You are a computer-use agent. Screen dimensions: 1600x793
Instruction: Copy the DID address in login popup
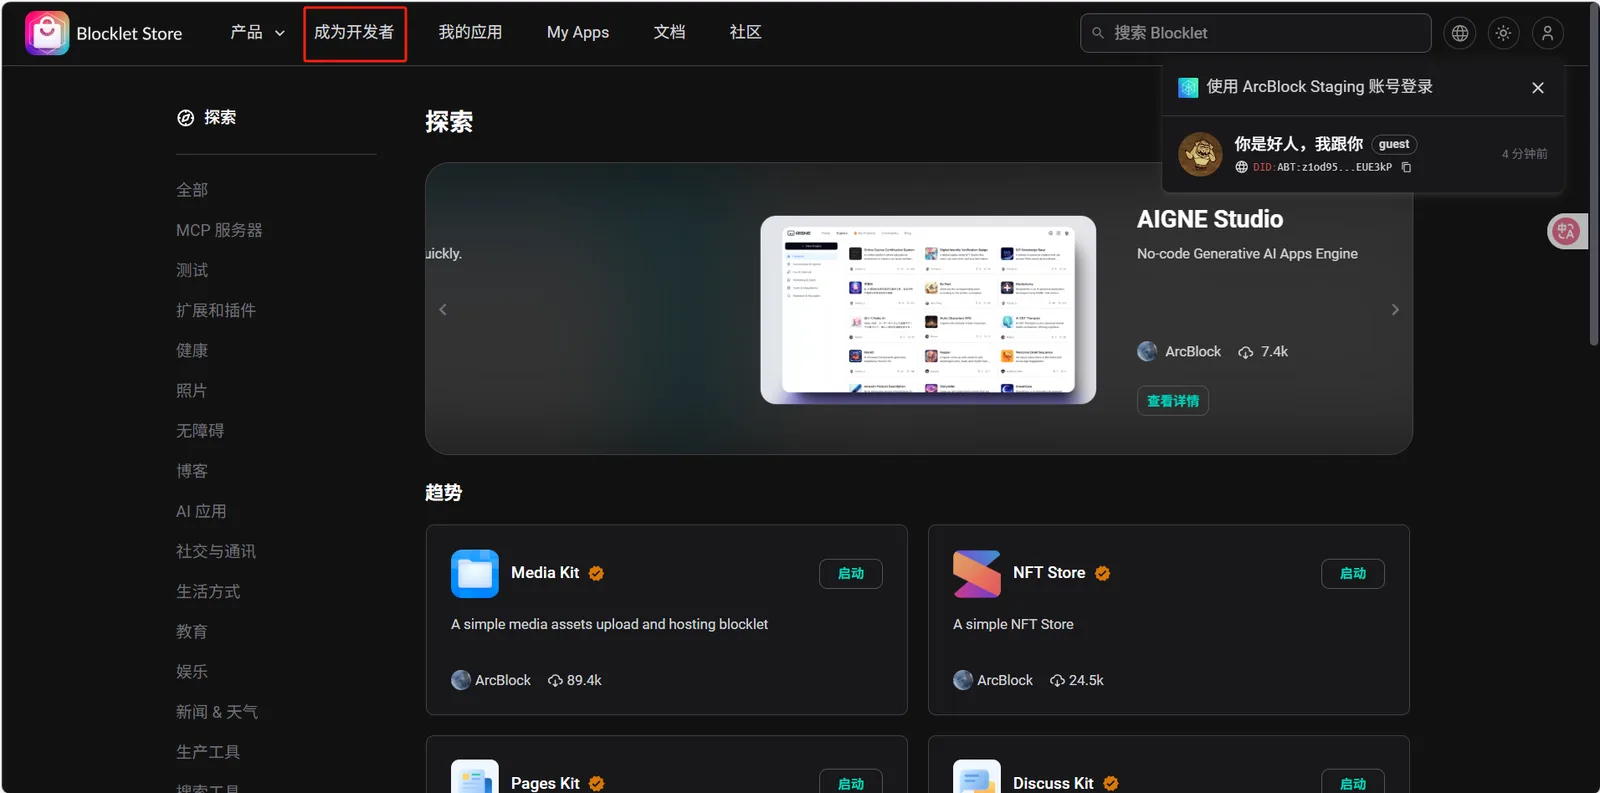click(1406, 167)
